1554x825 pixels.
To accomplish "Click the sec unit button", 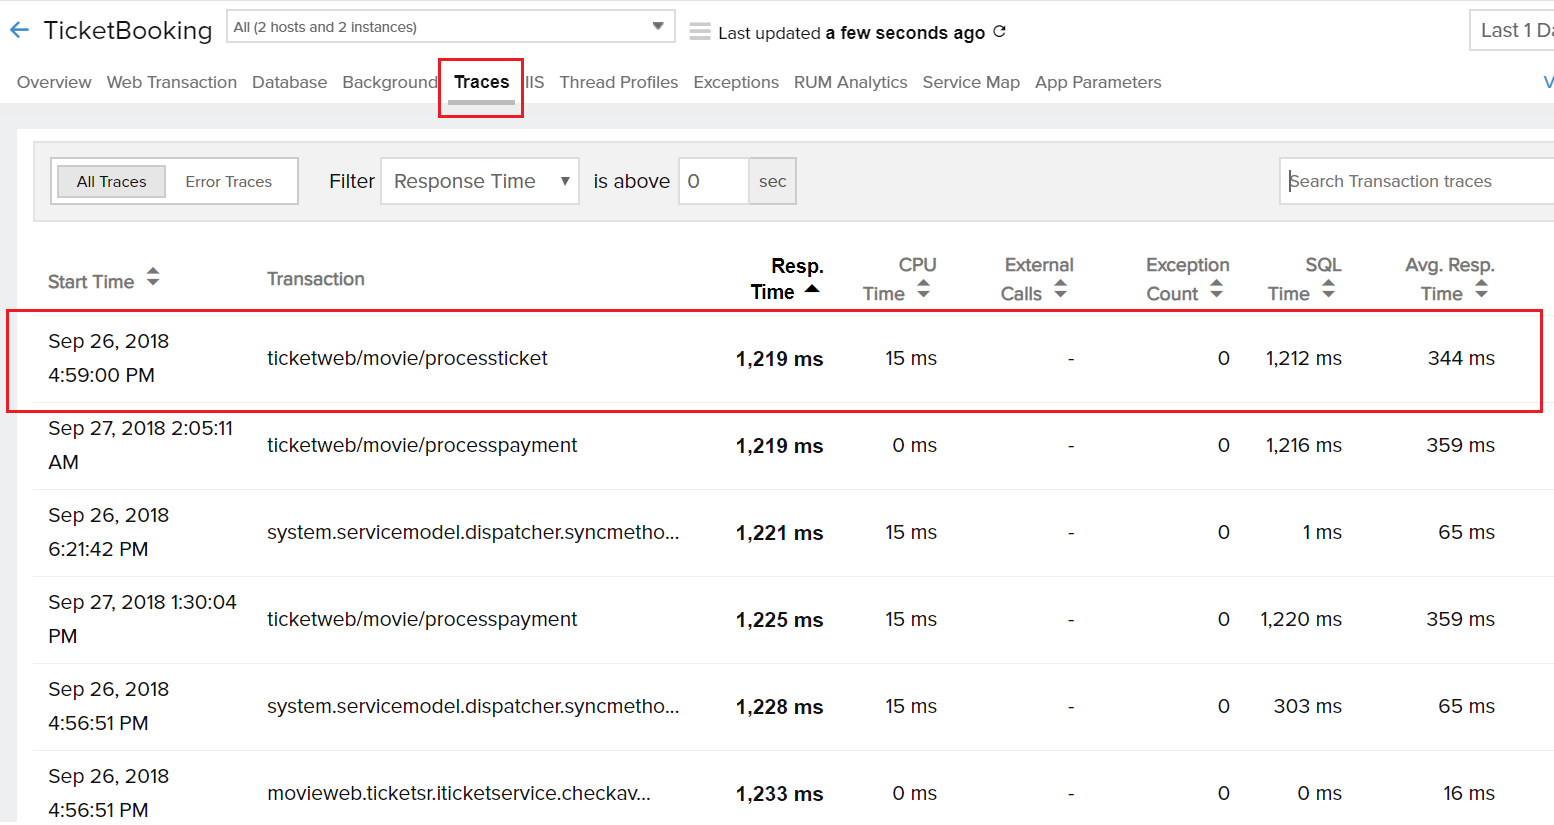I will (x=773, y=181).
